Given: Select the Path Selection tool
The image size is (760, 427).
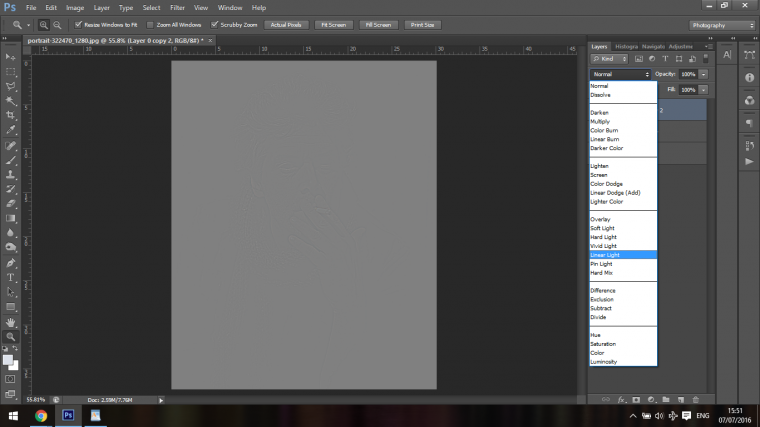Looking at the screenshot, I should pyautogui.click(x=10, y=292).
